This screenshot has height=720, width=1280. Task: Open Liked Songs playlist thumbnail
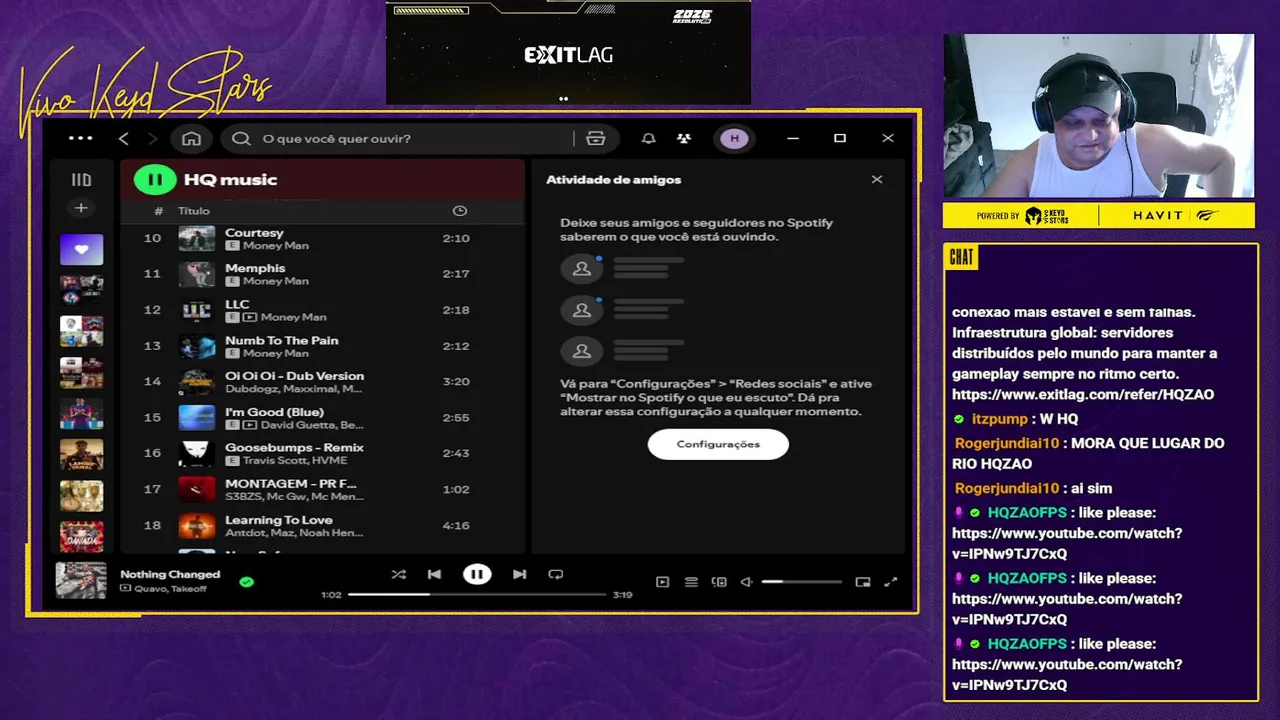pos(81,249)
